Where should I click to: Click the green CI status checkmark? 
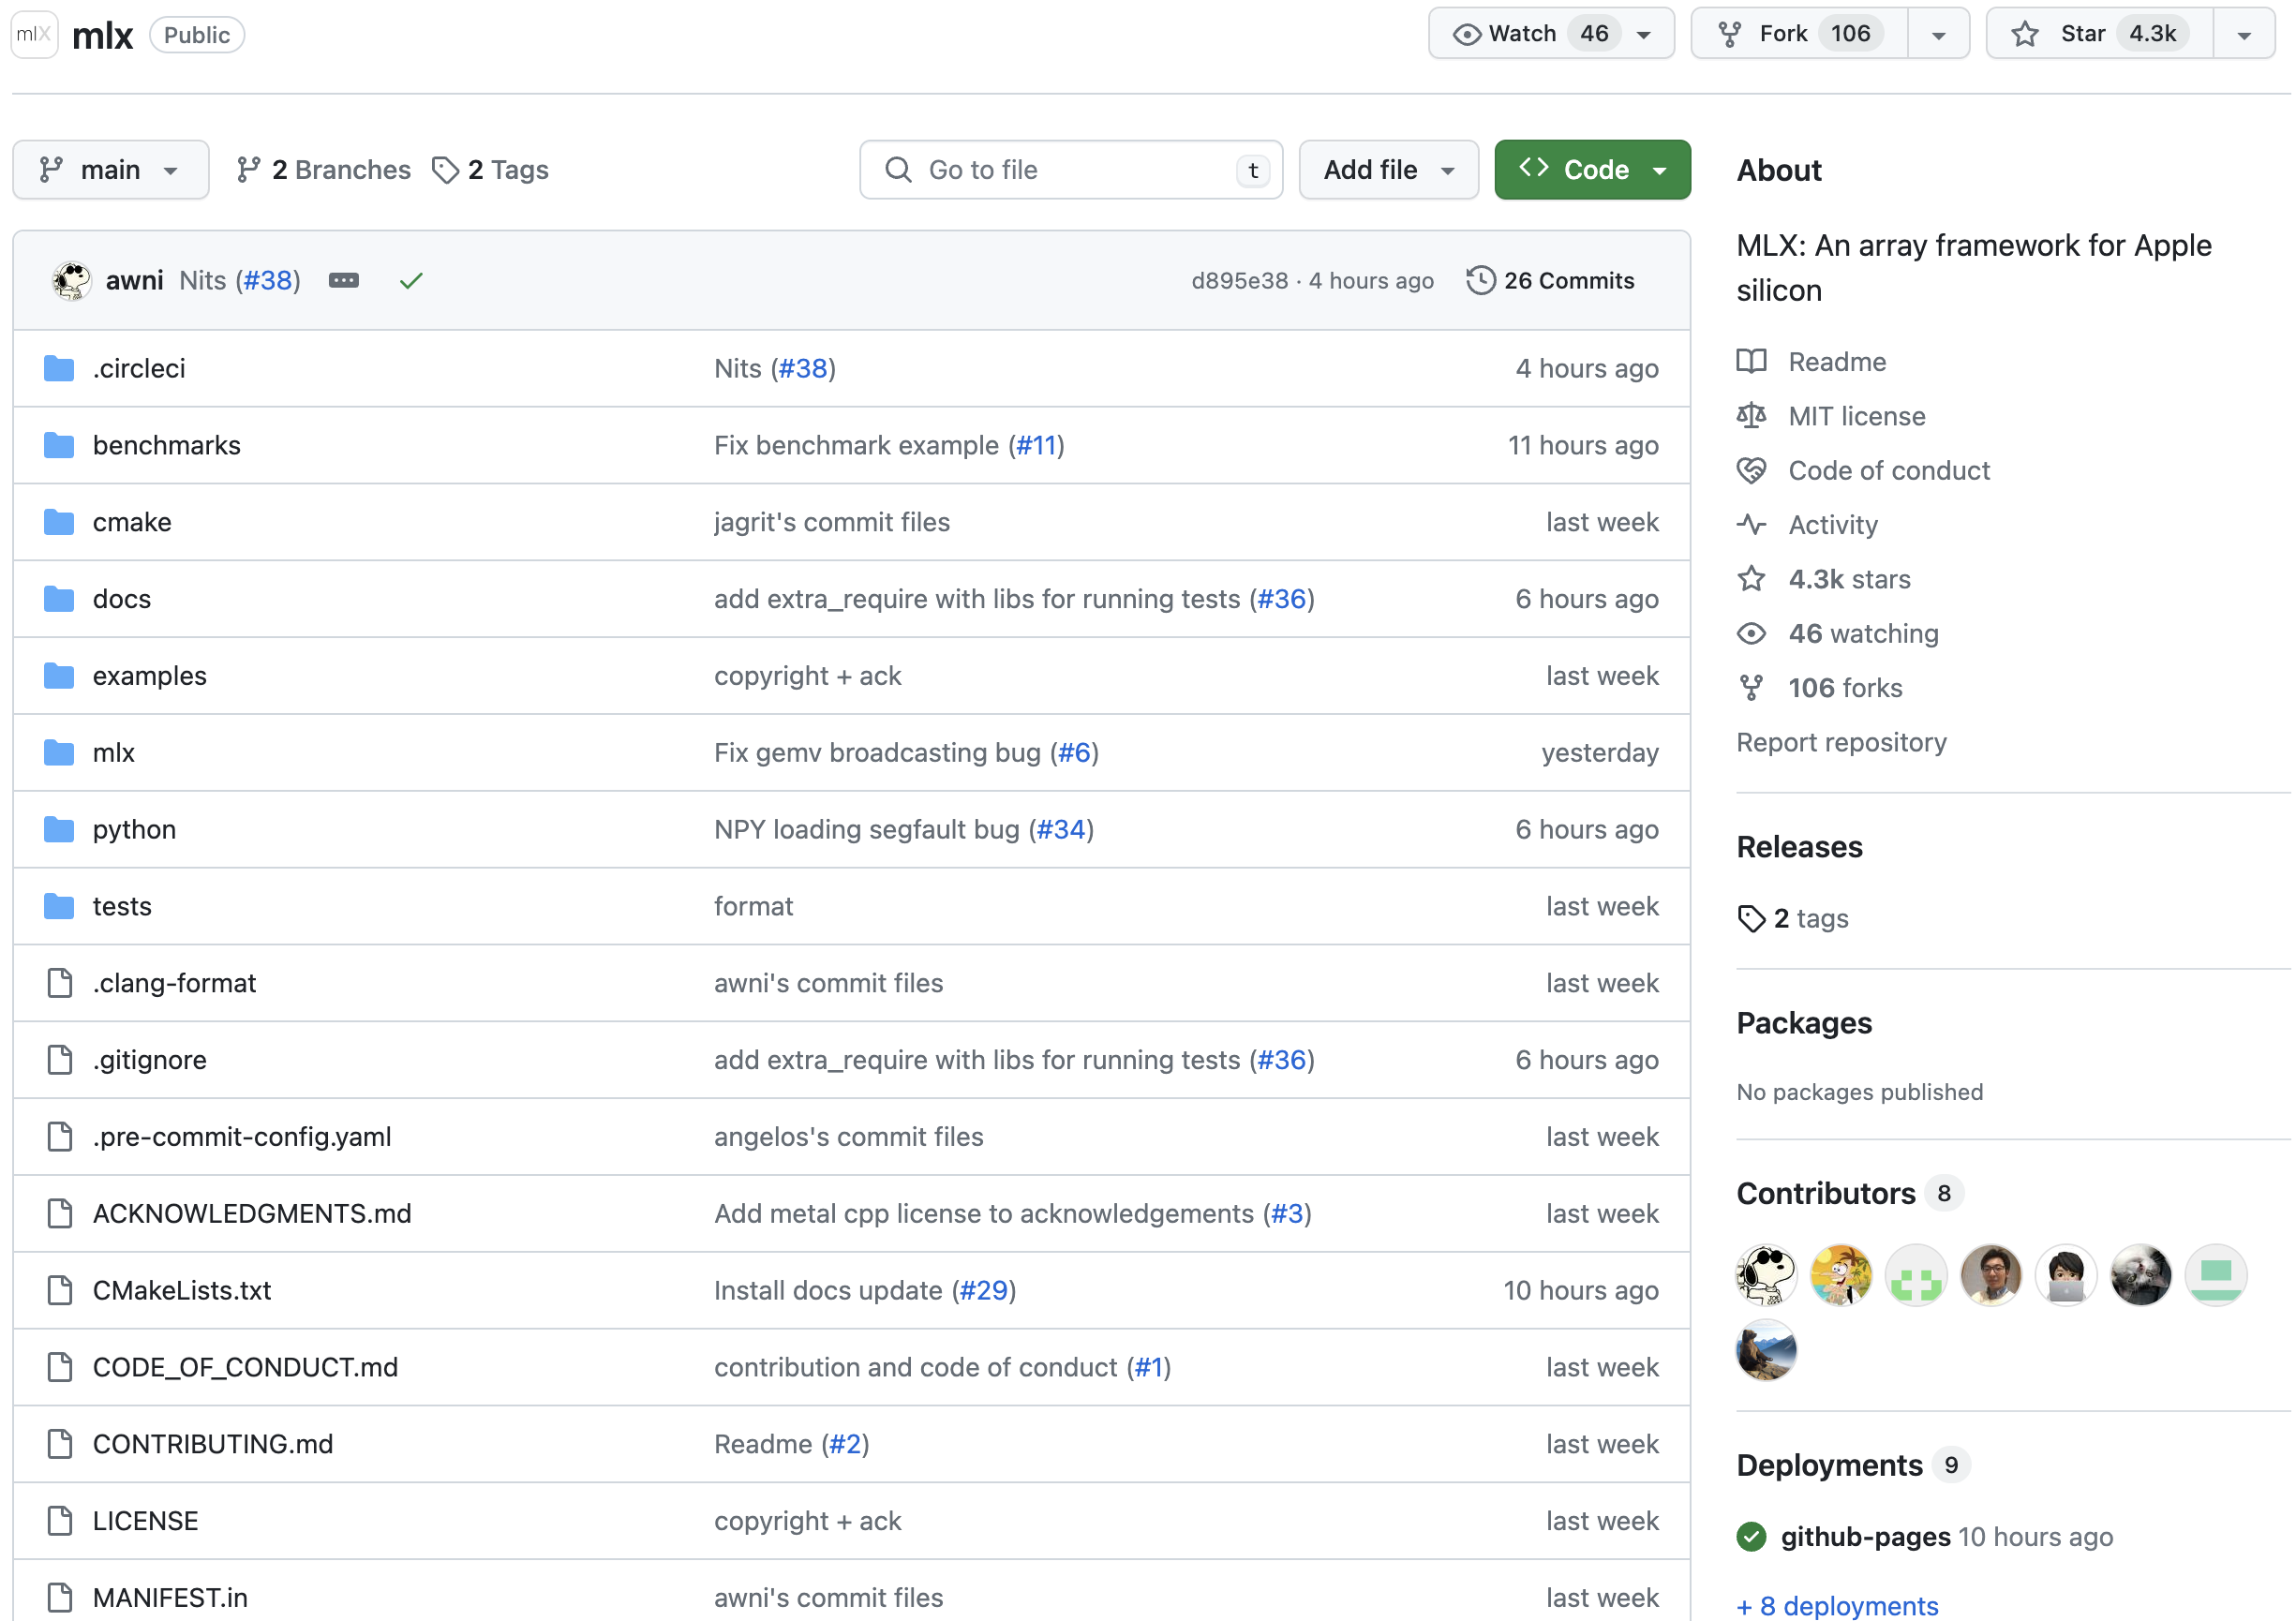[411, 281]
